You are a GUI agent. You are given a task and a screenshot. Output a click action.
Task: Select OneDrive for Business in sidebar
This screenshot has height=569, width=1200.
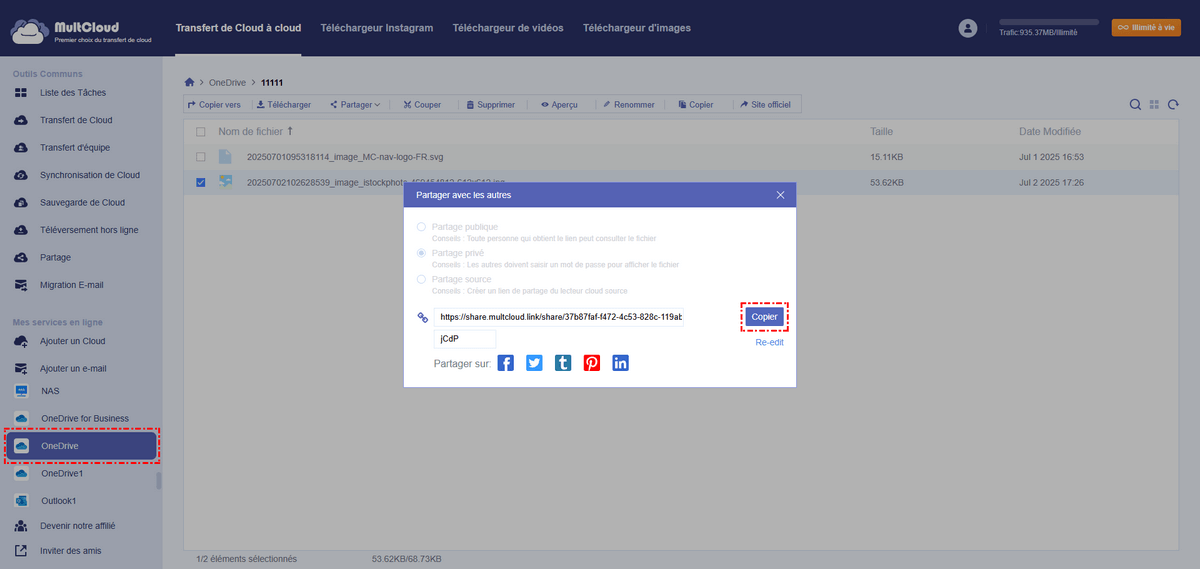(84, 418)
